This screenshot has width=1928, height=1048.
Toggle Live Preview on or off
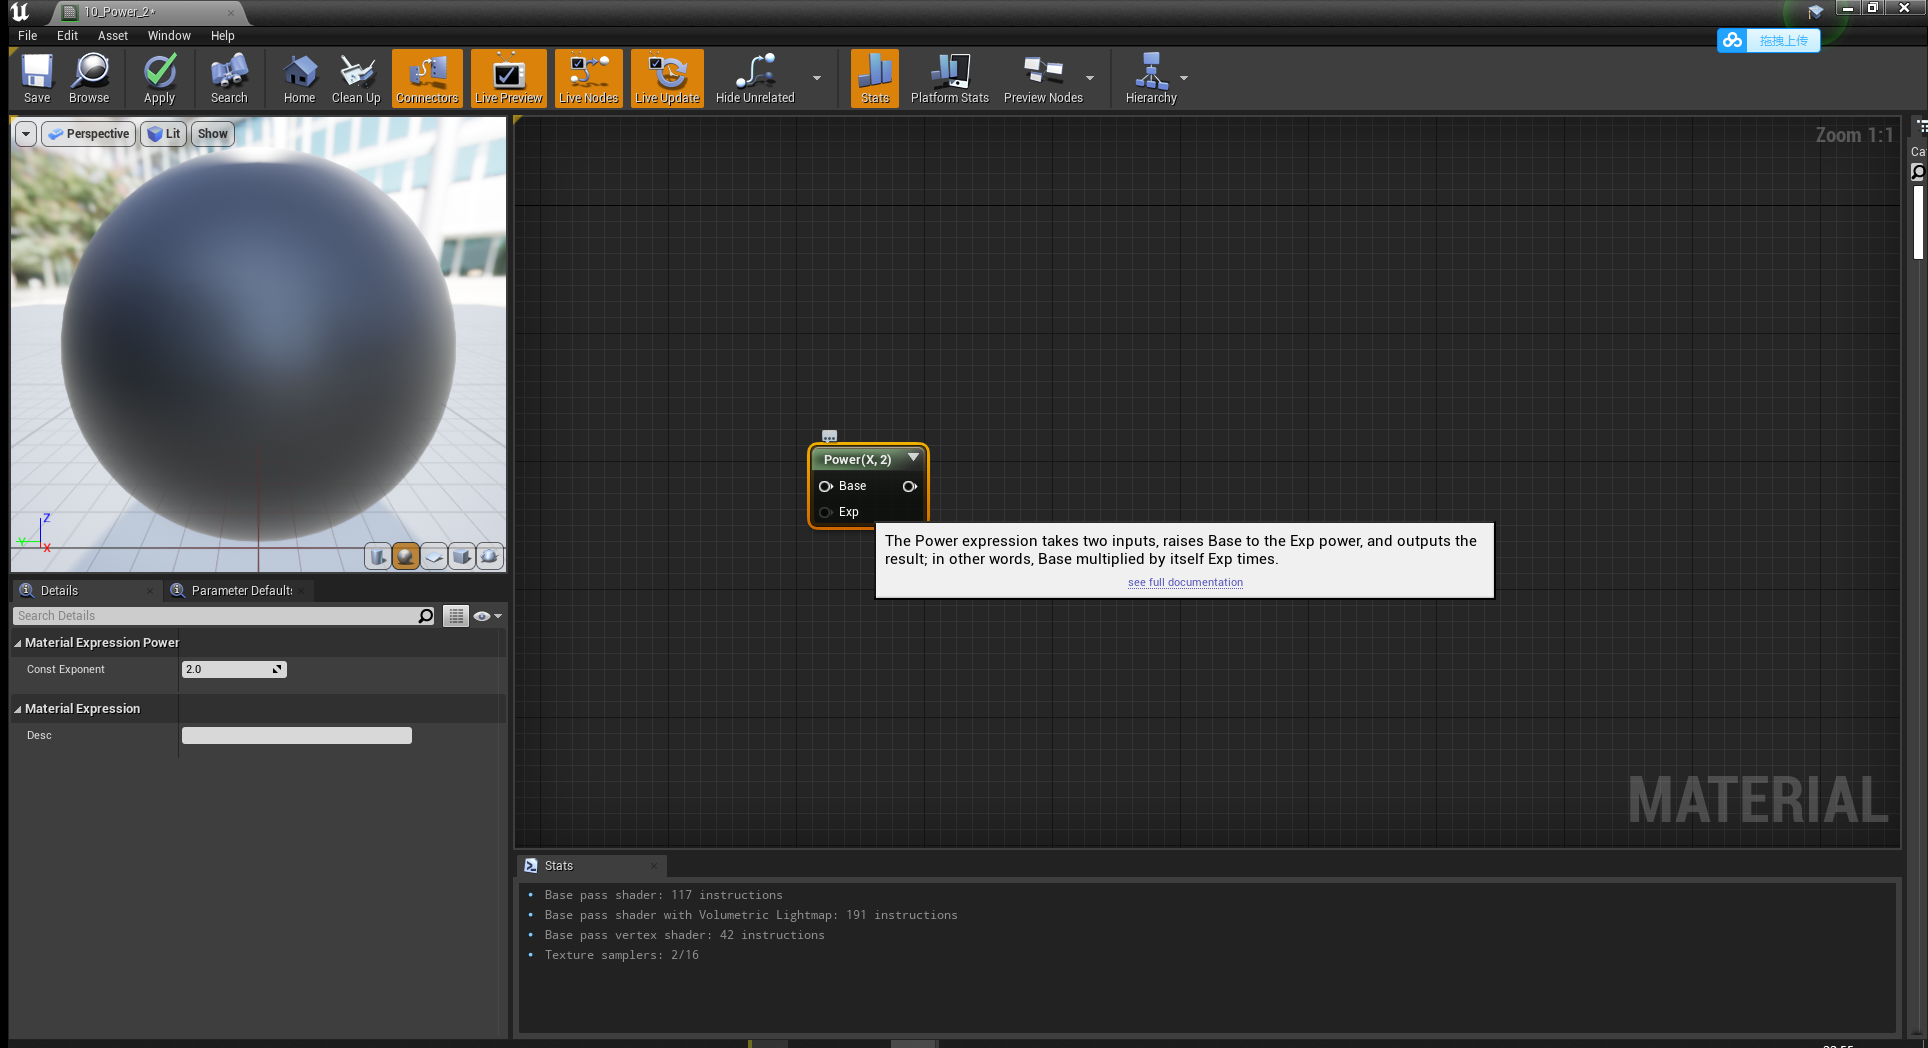point(508,78)
